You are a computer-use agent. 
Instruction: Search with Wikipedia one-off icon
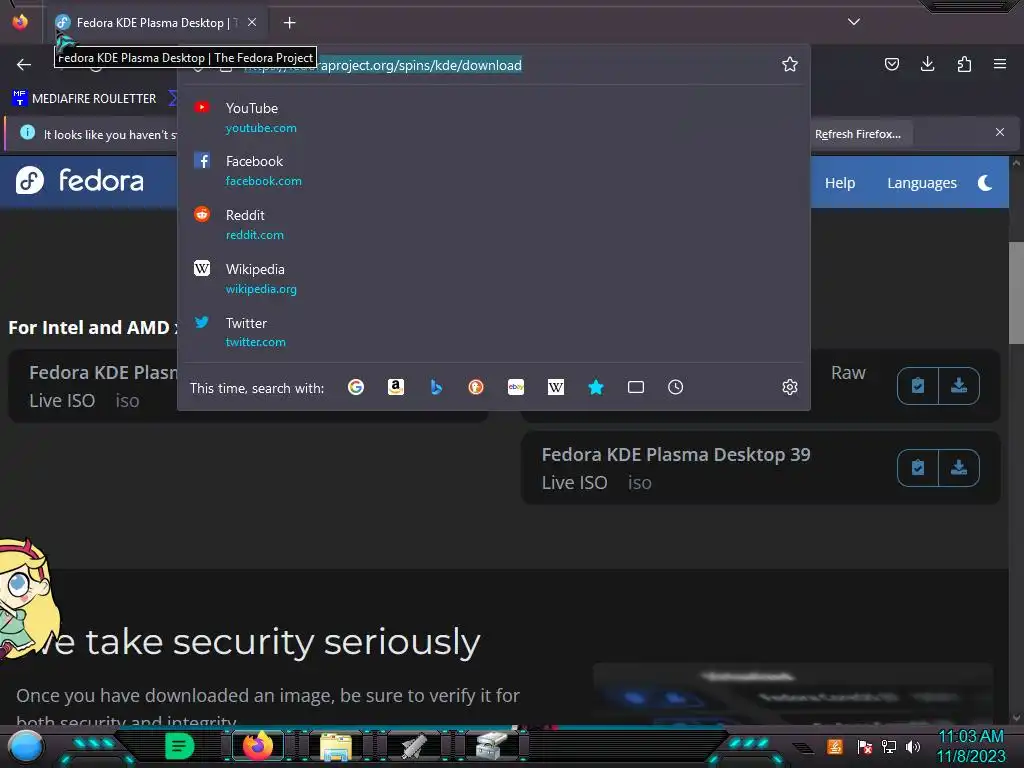coord(556,387)
